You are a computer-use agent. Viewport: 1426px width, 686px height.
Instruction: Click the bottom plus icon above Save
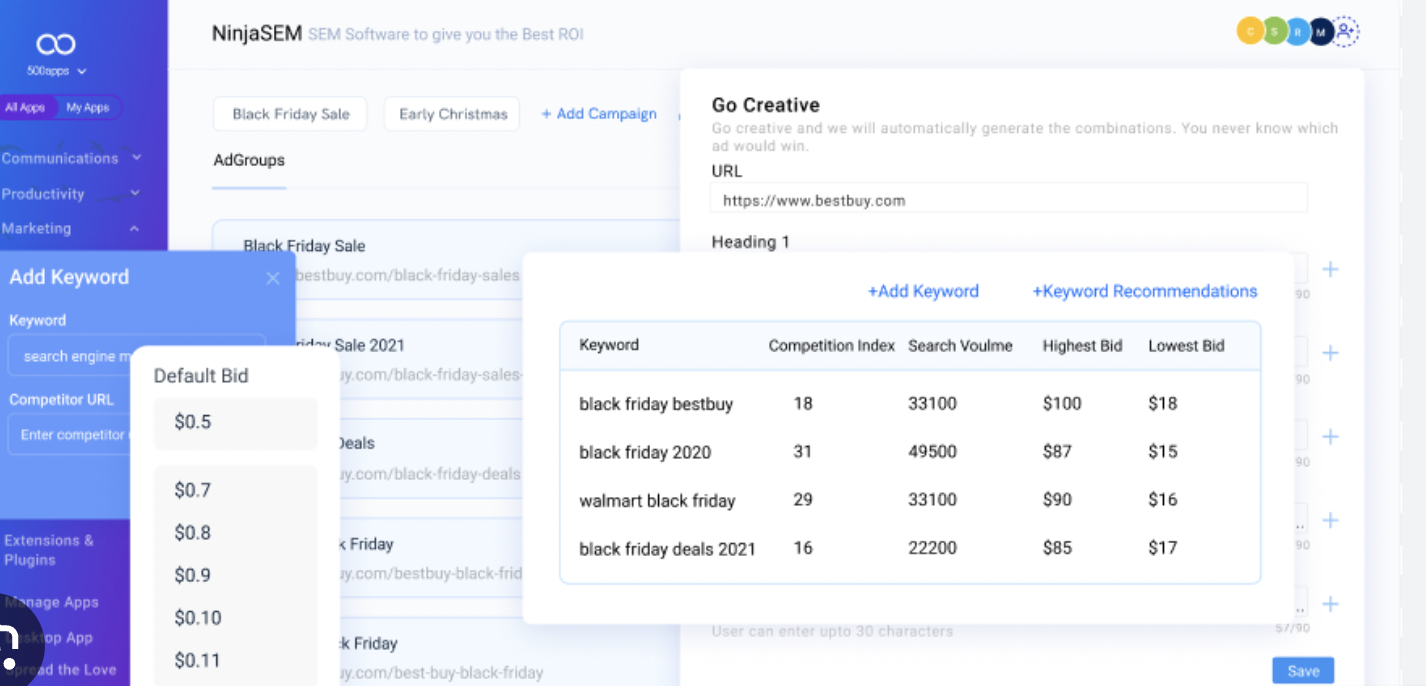click(1330, 604)
